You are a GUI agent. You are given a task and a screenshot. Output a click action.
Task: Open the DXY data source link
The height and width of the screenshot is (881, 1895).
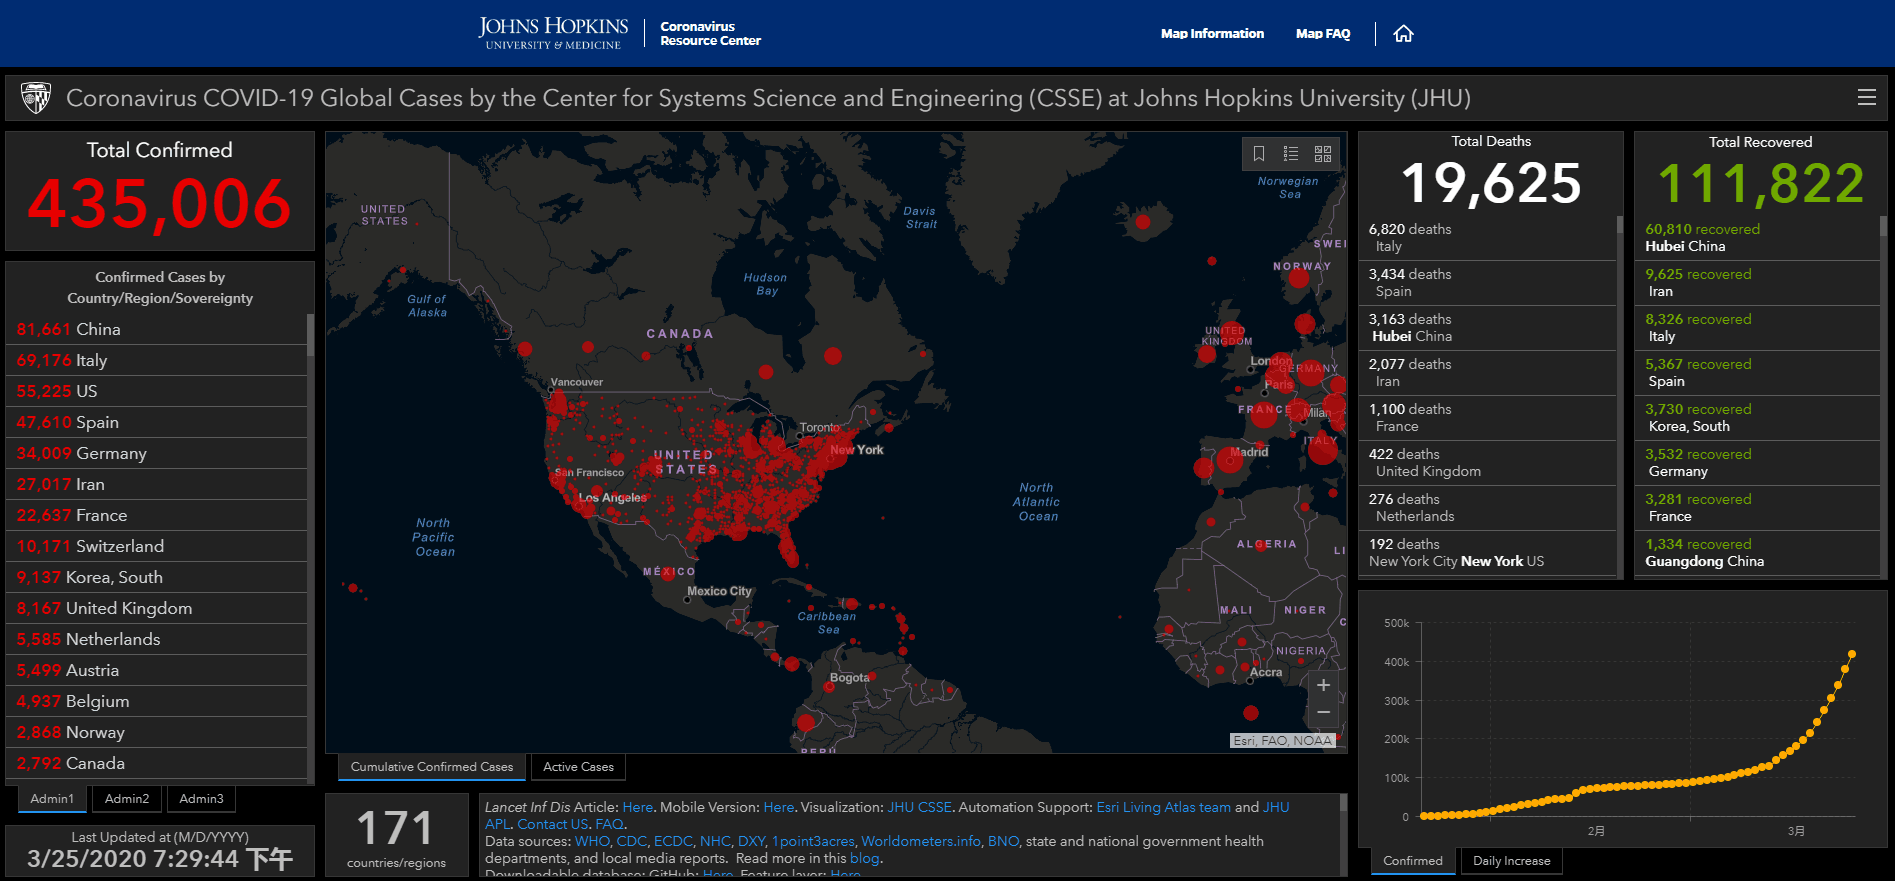(x=751, y=841)
